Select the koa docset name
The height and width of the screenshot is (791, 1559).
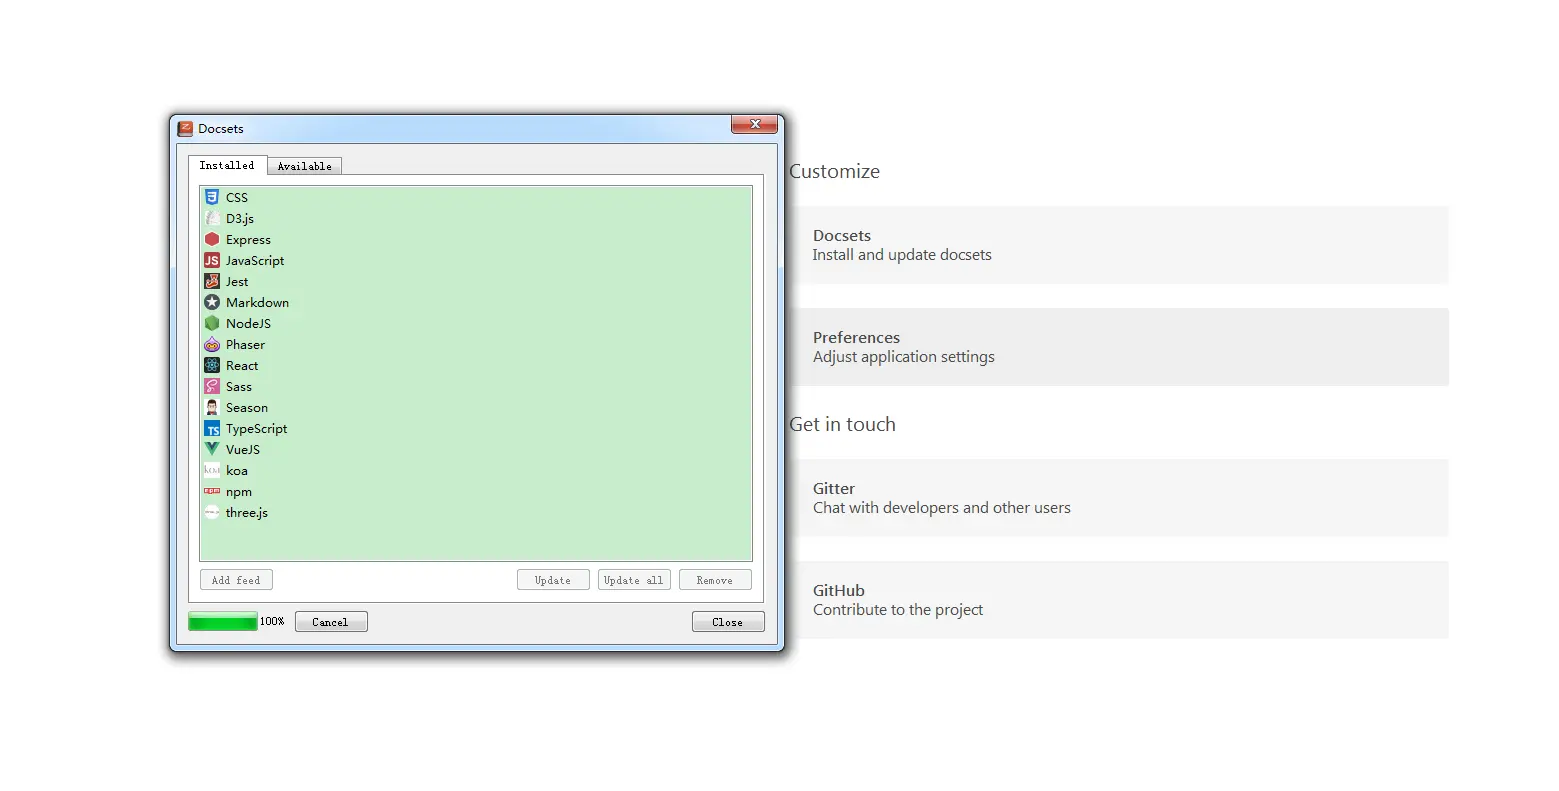tap(237, 470)
